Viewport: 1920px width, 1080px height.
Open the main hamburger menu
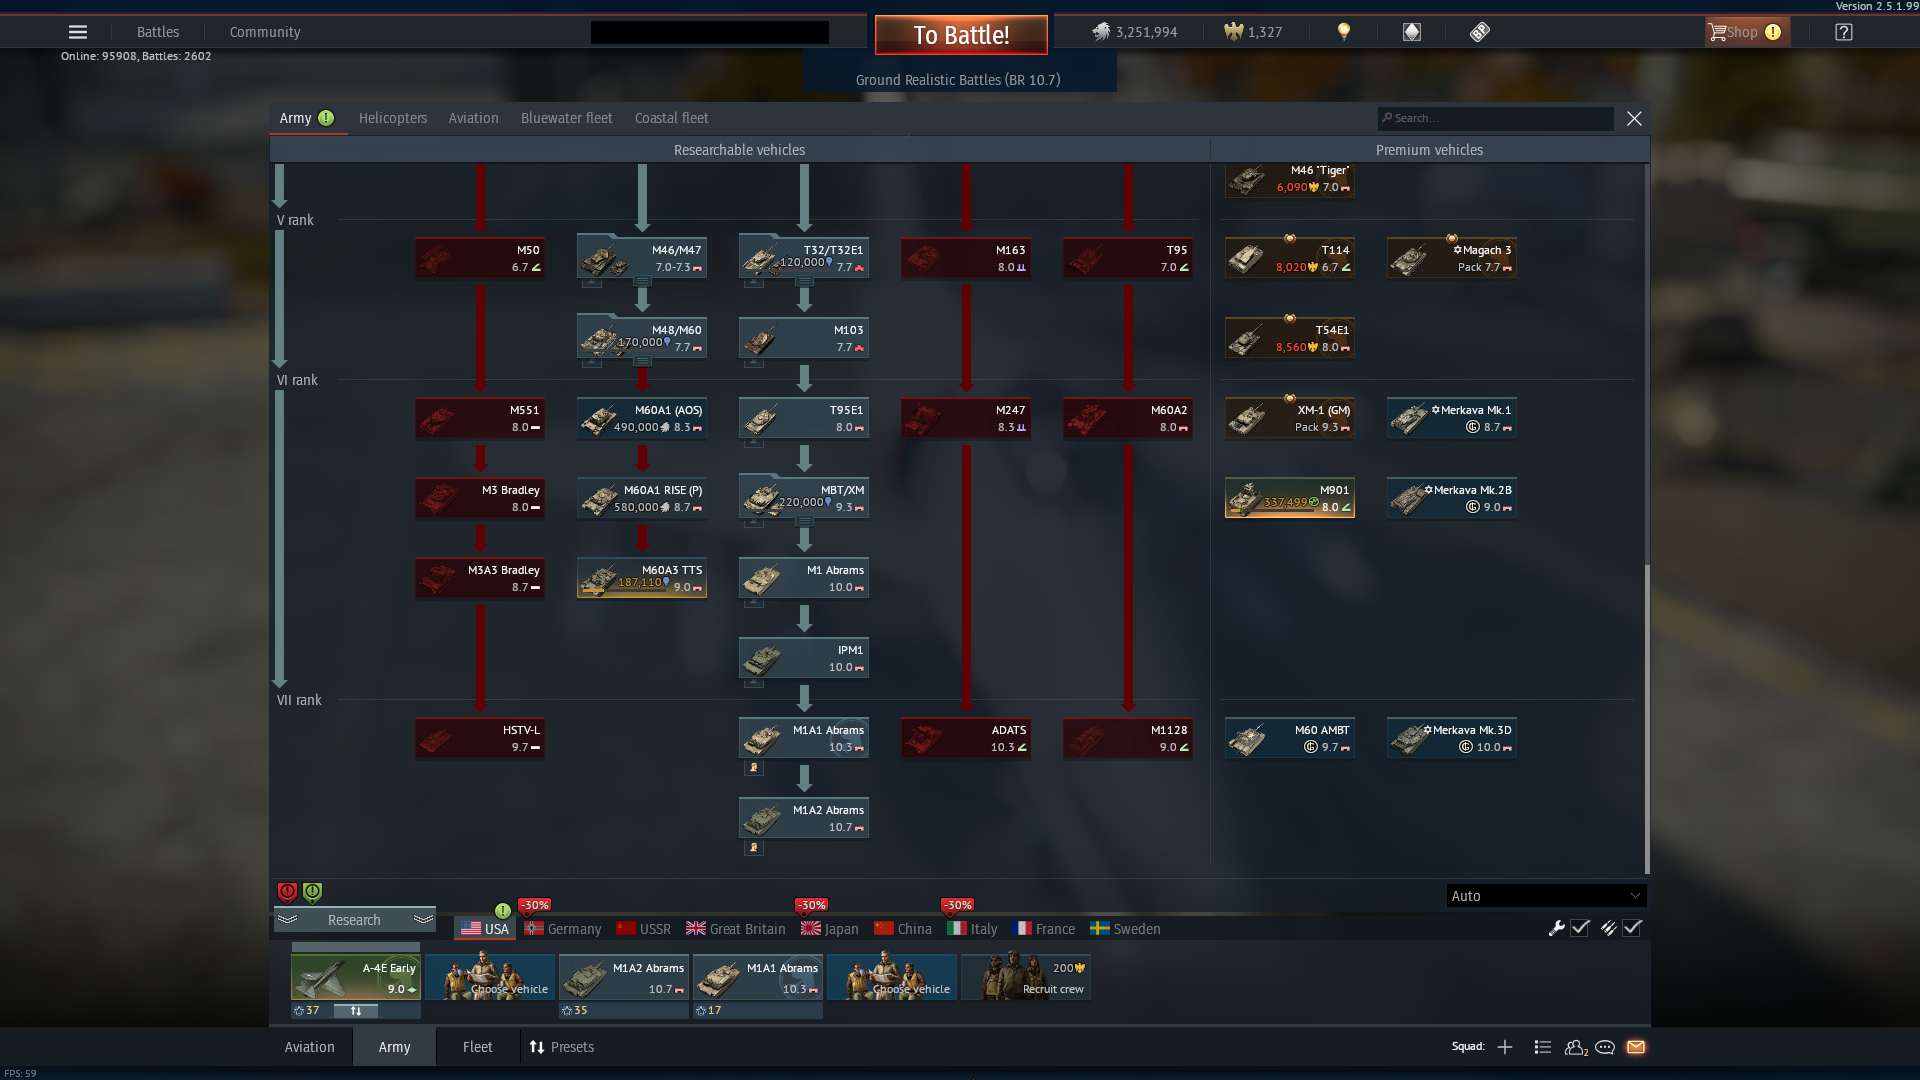pyautogui.click(x=78, y=32)
